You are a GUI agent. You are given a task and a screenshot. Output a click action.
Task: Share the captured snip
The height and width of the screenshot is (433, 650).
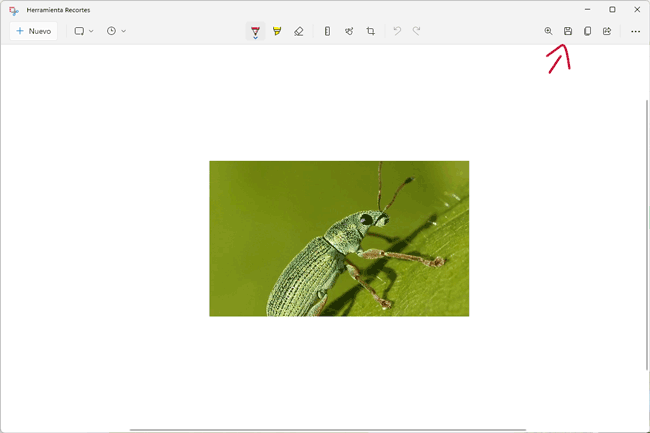607,31
